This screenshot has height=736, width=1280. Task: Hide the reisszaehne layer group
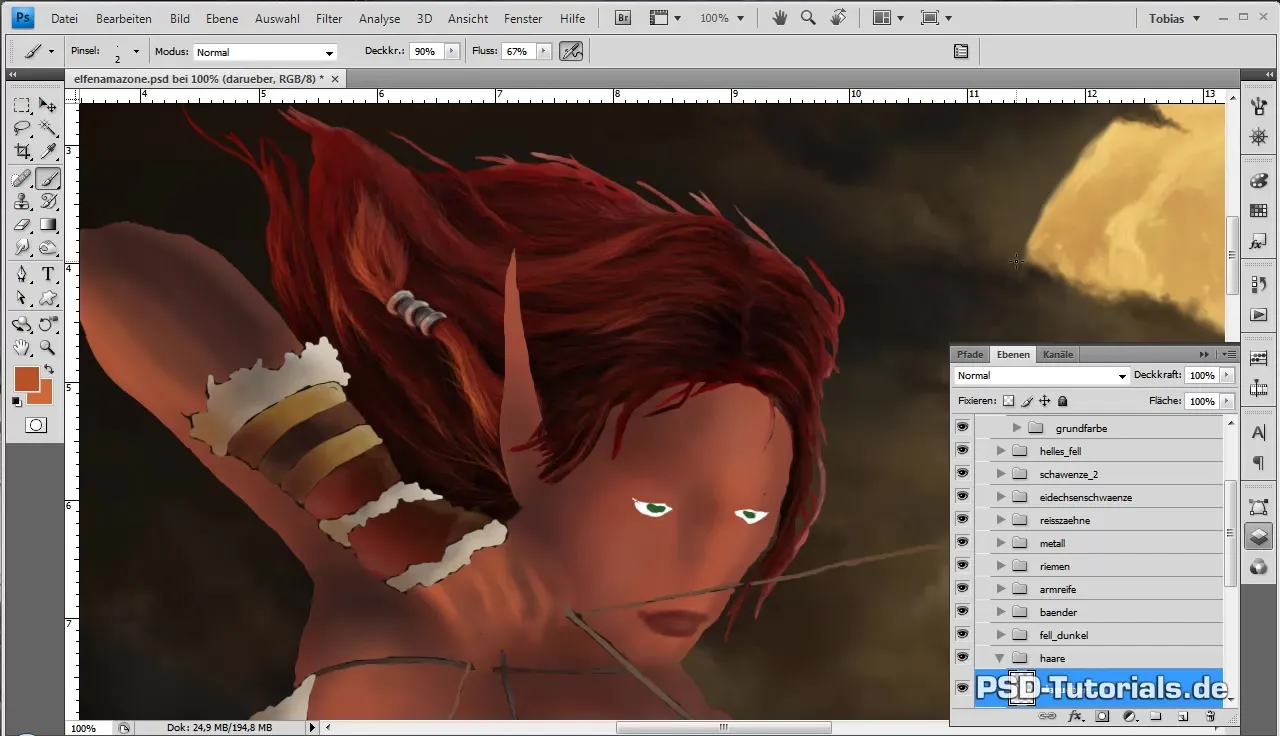[x=962, y=520]
